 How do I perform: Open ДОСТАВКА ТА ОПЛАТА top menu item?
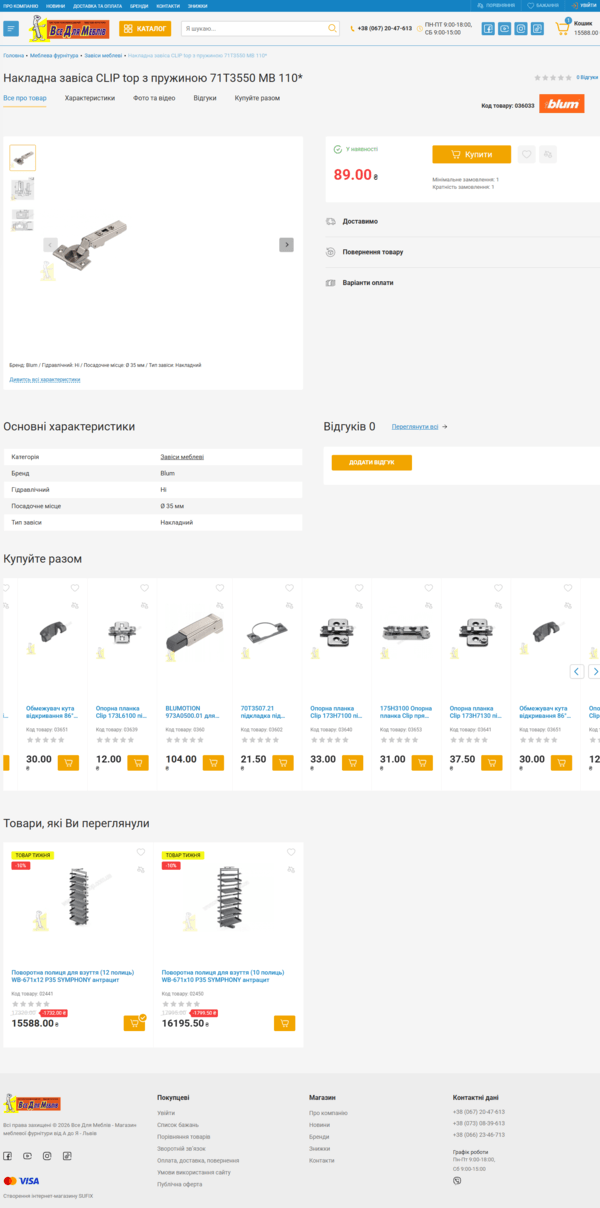pyautogui.click(x=98, y=5)
